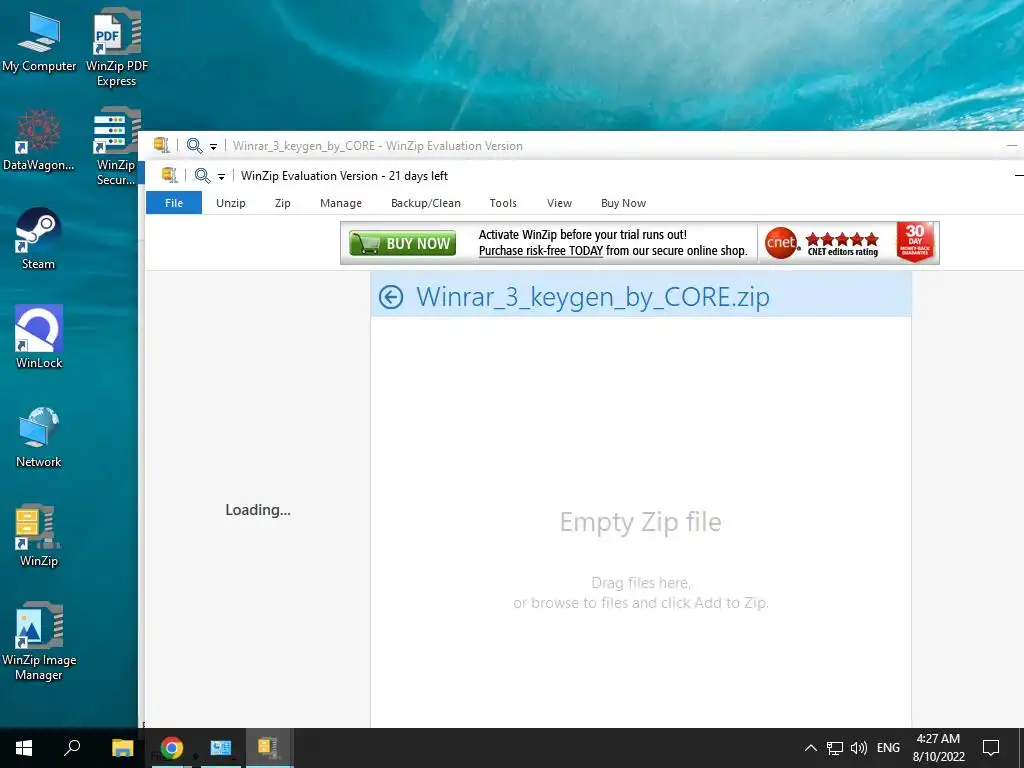Open Network desktop icon
The width and height of the screenshot is (1024, 768).
click(x=39, y=436)
